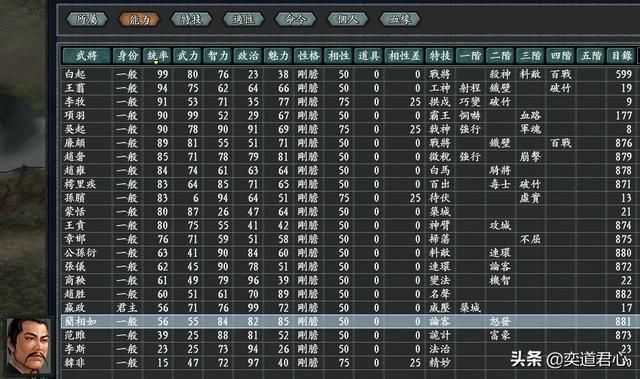Click the 目錄 column header
640x379 pixels.
pyautogui.click(x=621, y=55)
